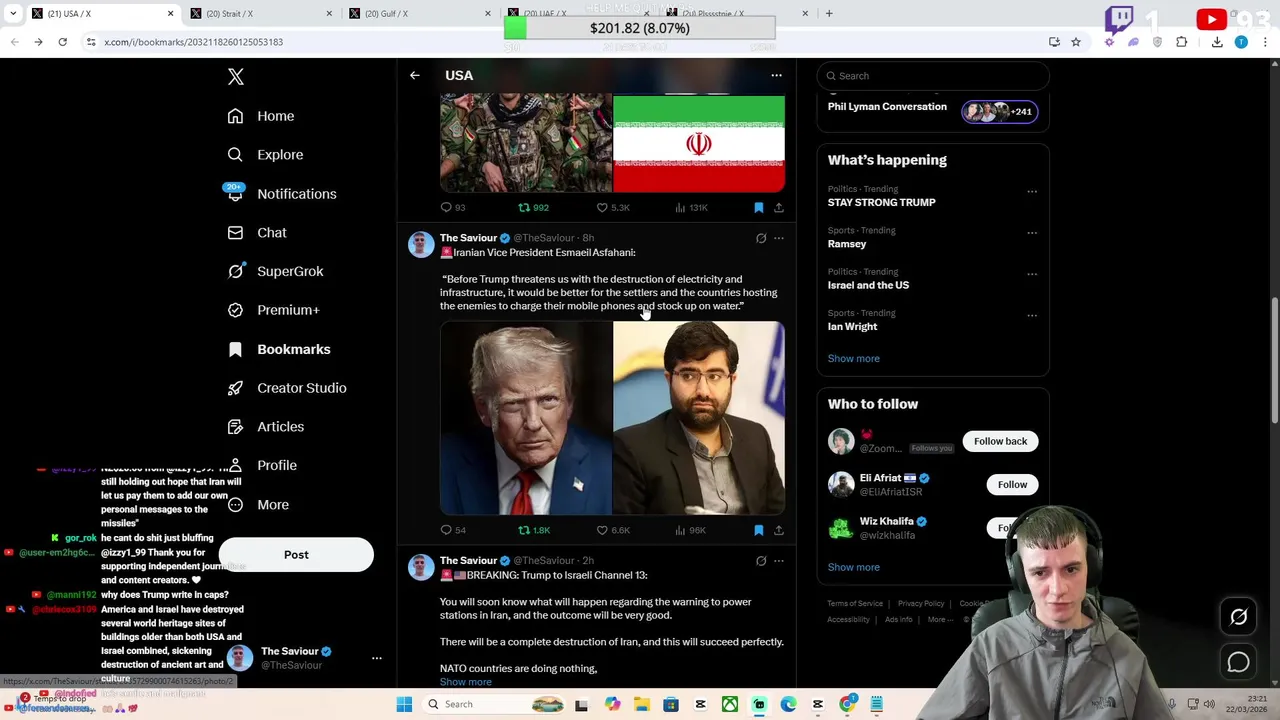Image resolution: width=1280 pixels, height=720 pixels.
Task: Open File Explorer from taskbar
Action: (x=641, y=705)
